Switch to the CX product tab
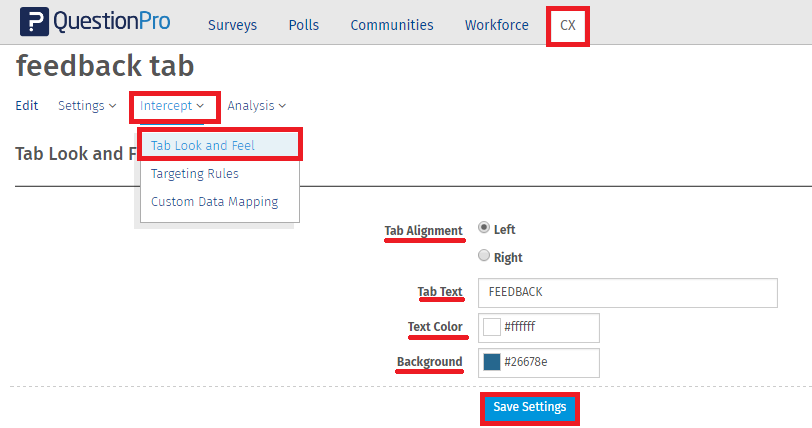This screenshot has height=428, width=812. click(x=568, y=25)
